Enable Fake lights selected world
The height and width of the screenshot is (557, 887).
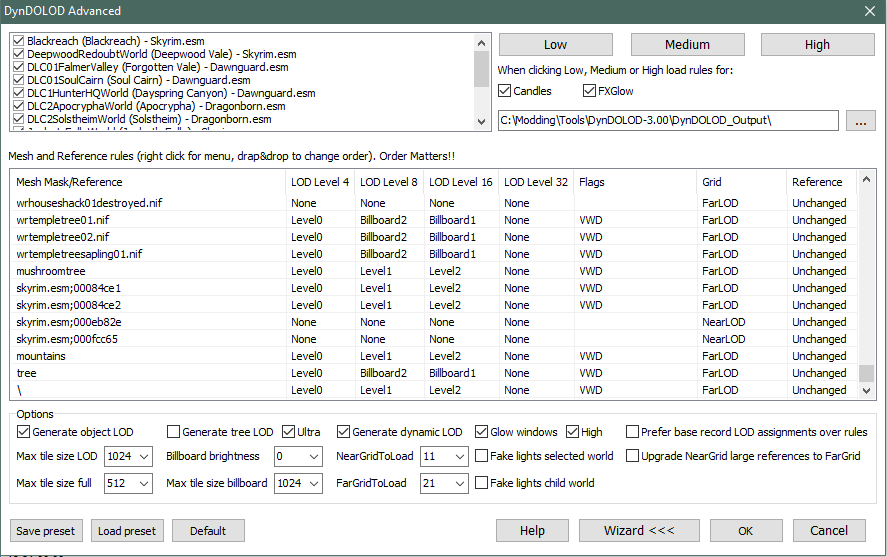481,456
